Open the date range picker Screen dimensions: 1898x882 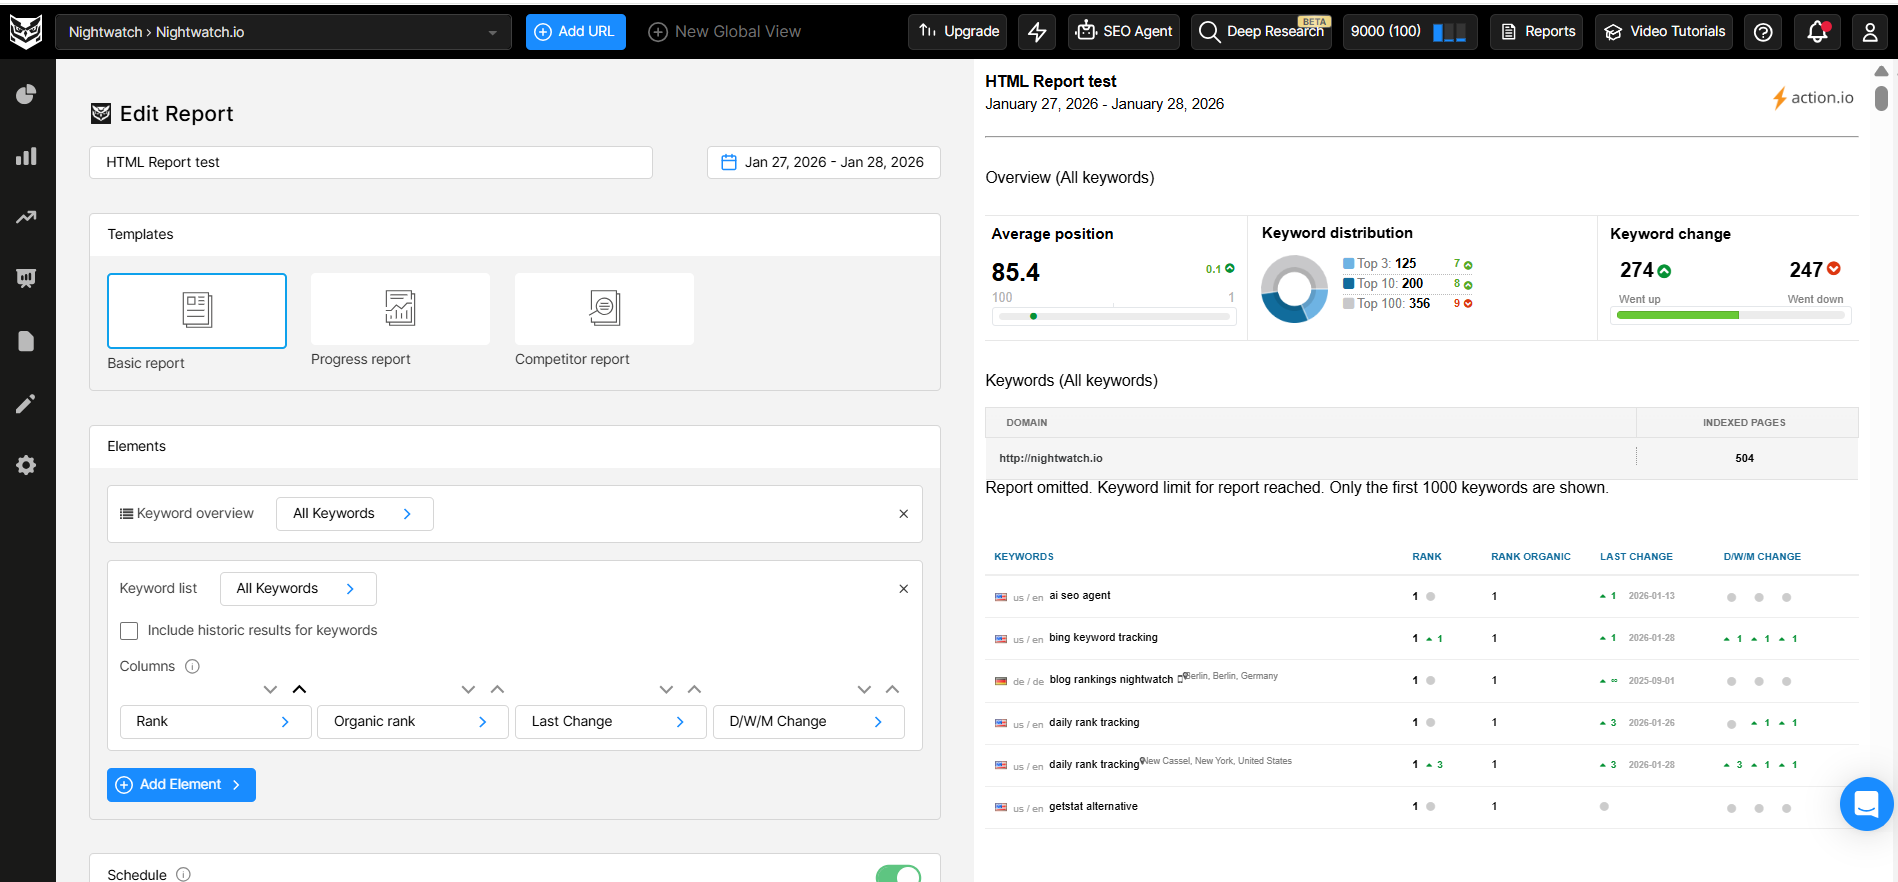(x=824, y=162)
